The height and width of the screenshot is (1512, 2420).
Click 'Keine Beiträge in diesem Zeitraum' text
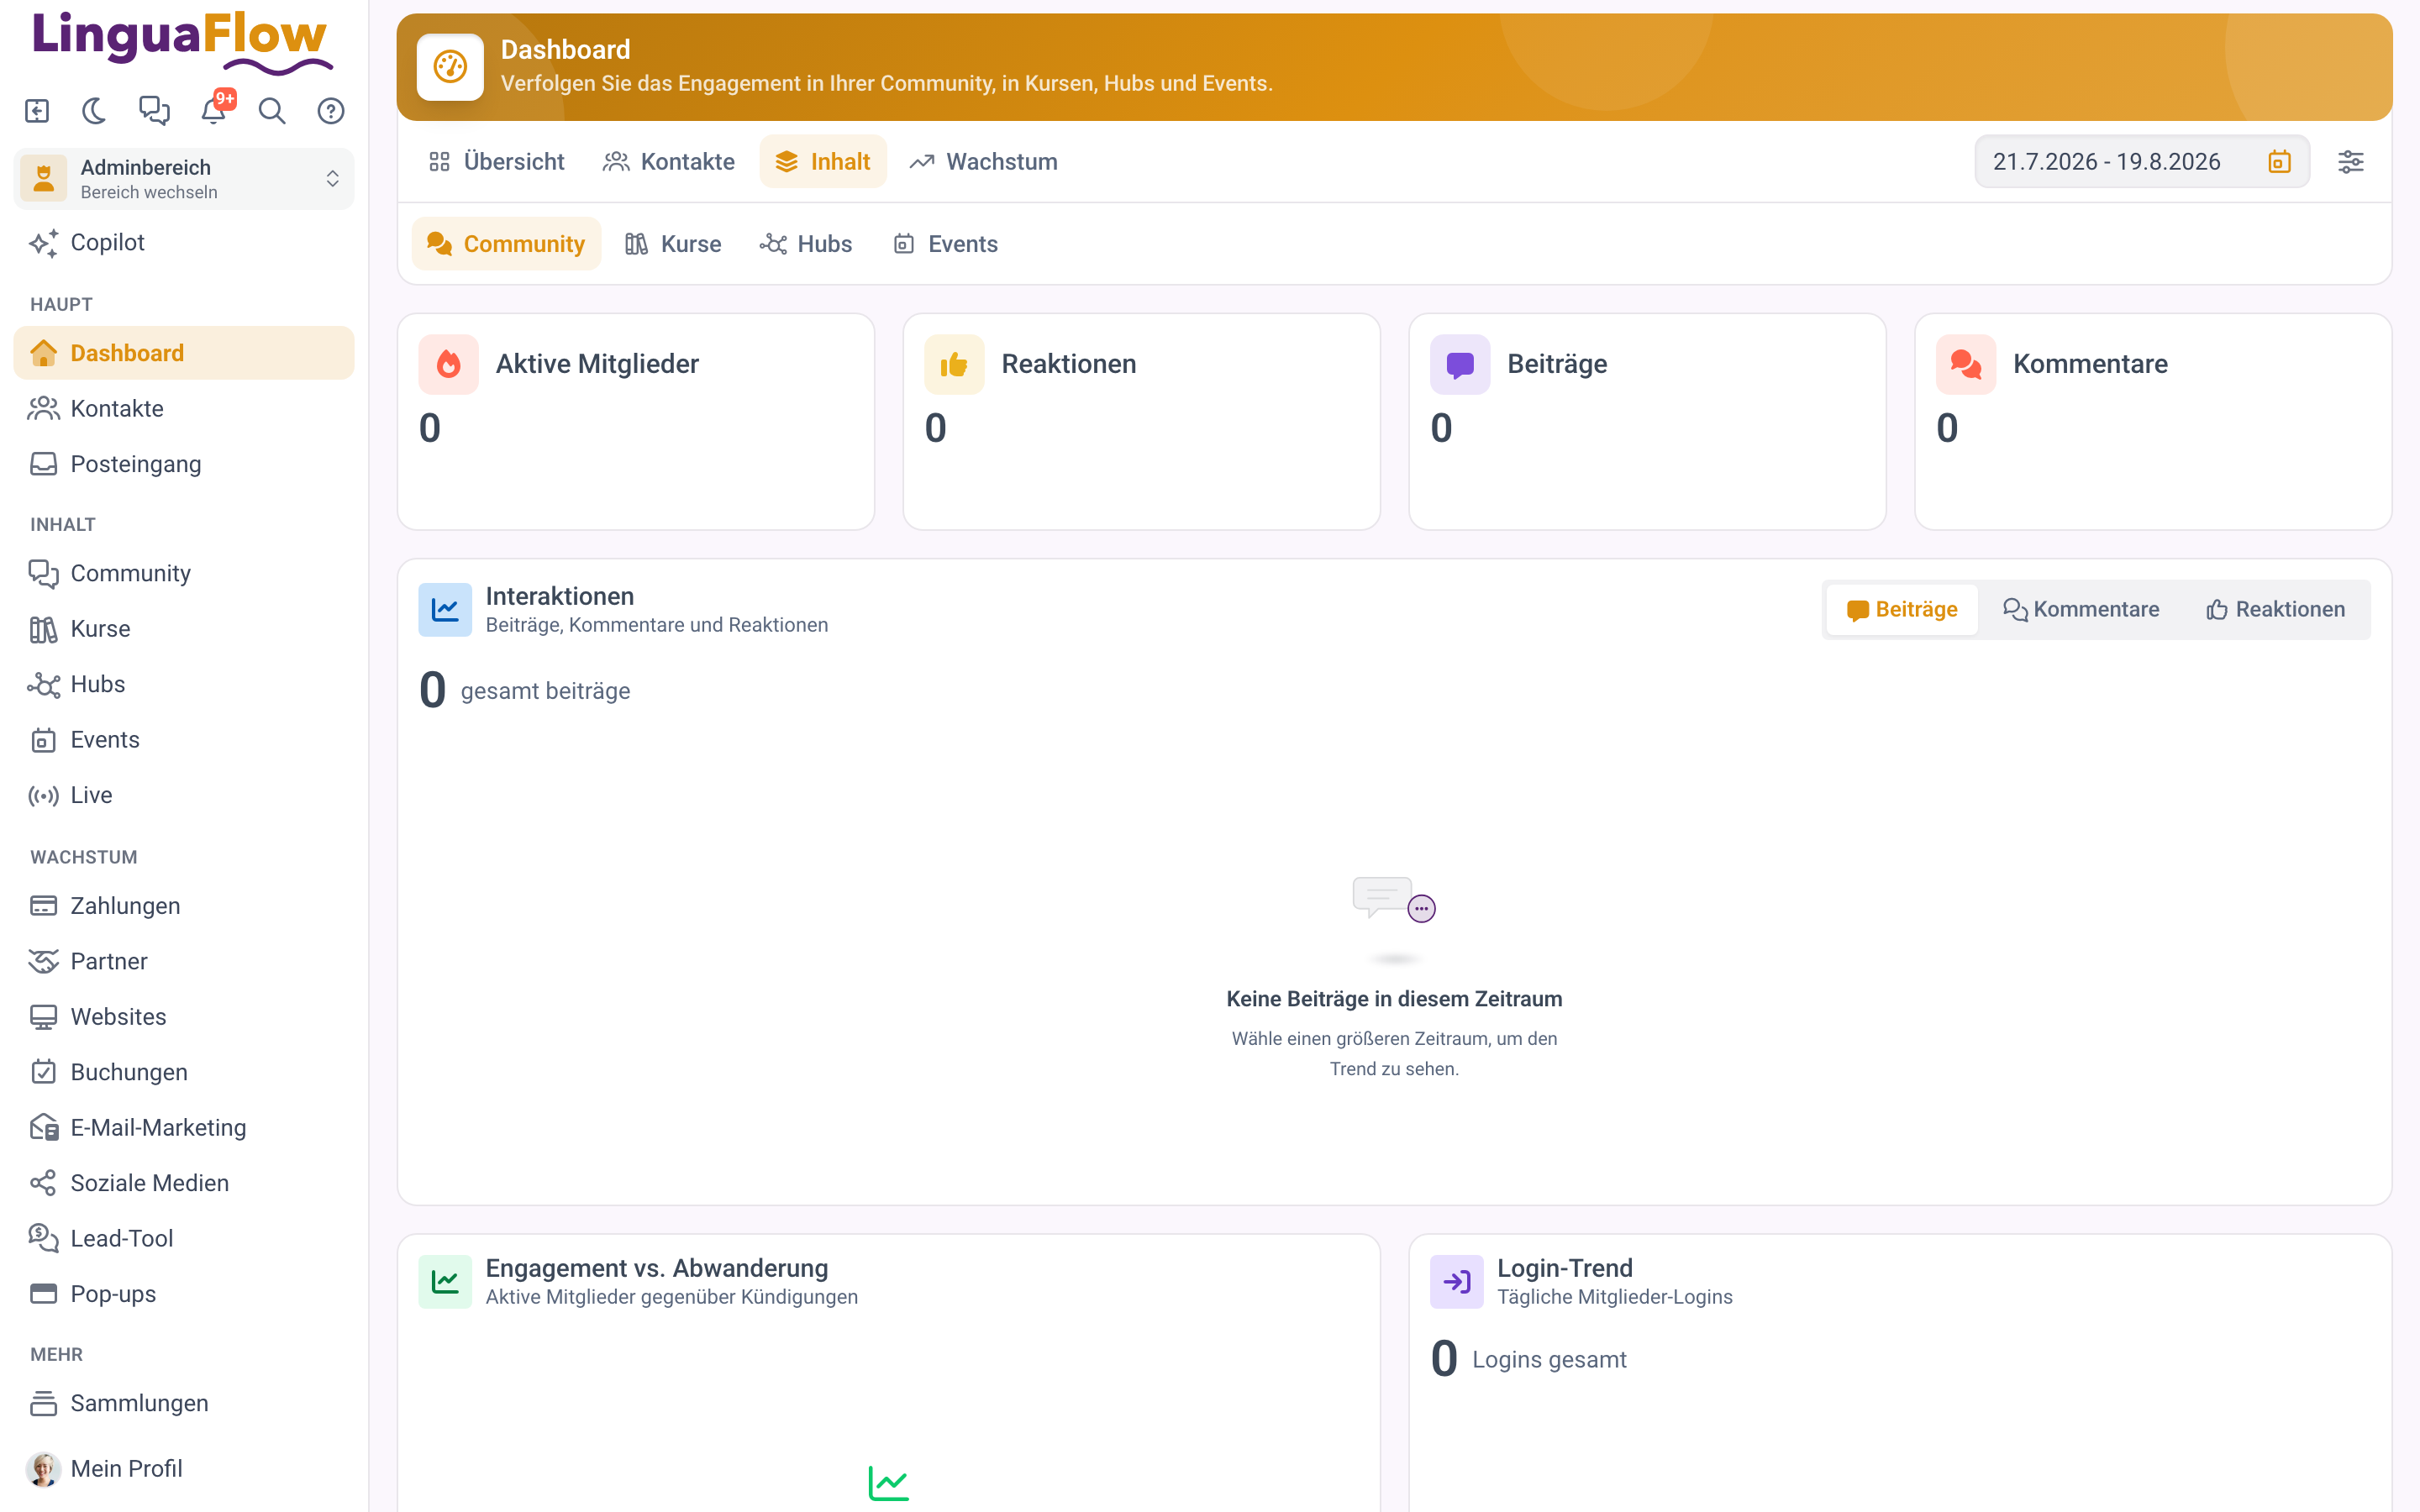[x=1394, y=999]
